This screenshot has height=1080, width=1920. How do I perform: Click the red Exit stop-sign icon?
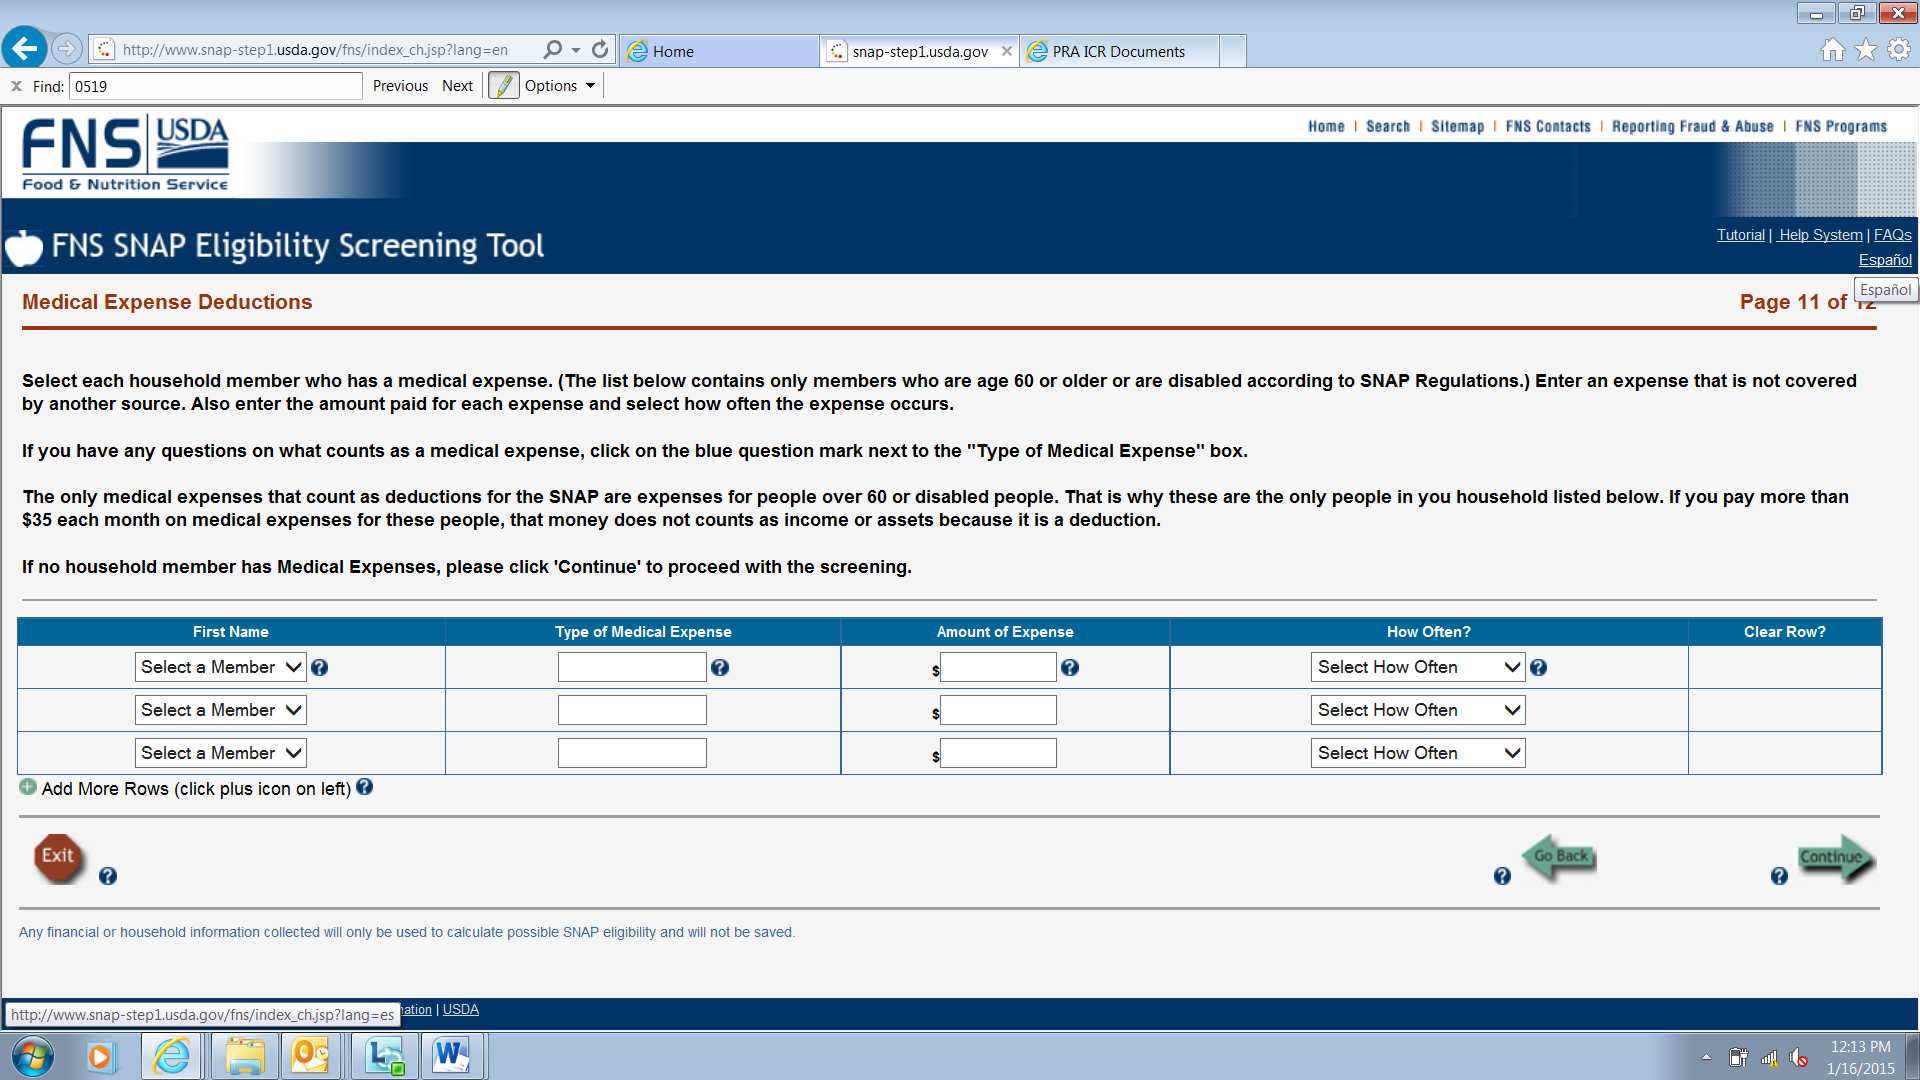pyautogui.click(x=58, y=857)
